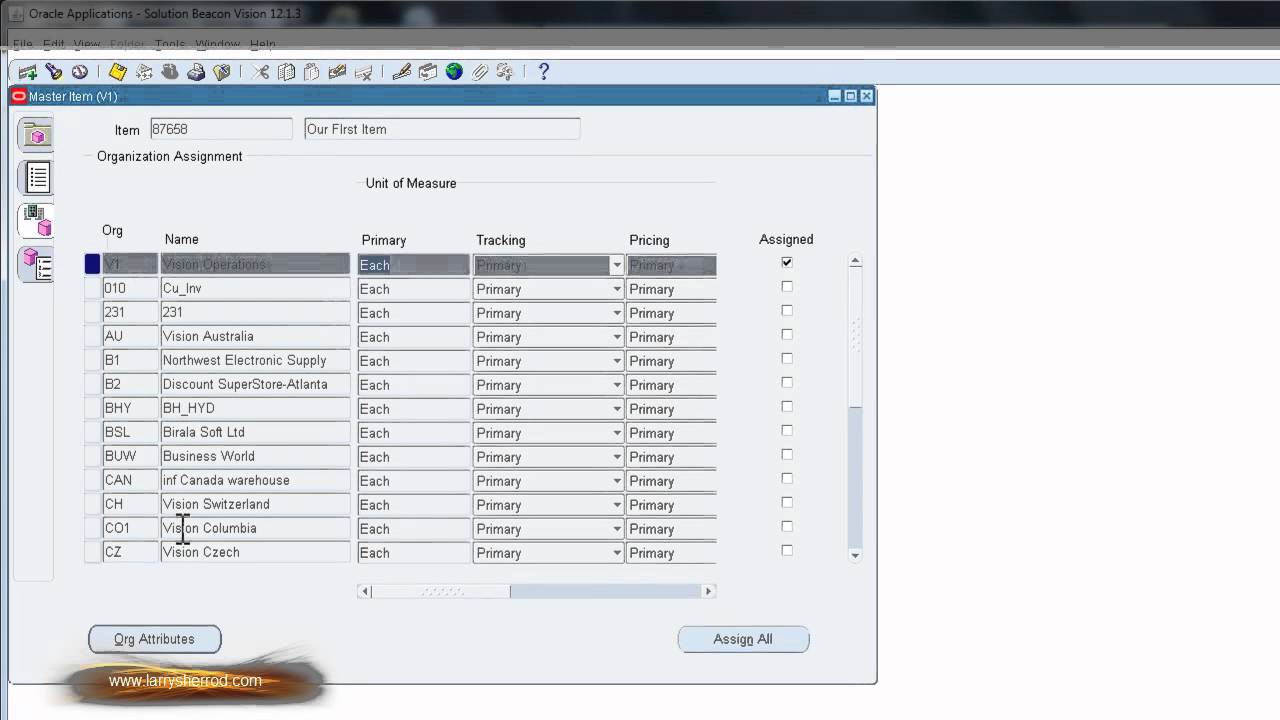The width and height of the screenshot is (1280, 720).
Task: Select the second sidebar tab with list sheet
Action: pyautogui.click(x=36, y=178)
